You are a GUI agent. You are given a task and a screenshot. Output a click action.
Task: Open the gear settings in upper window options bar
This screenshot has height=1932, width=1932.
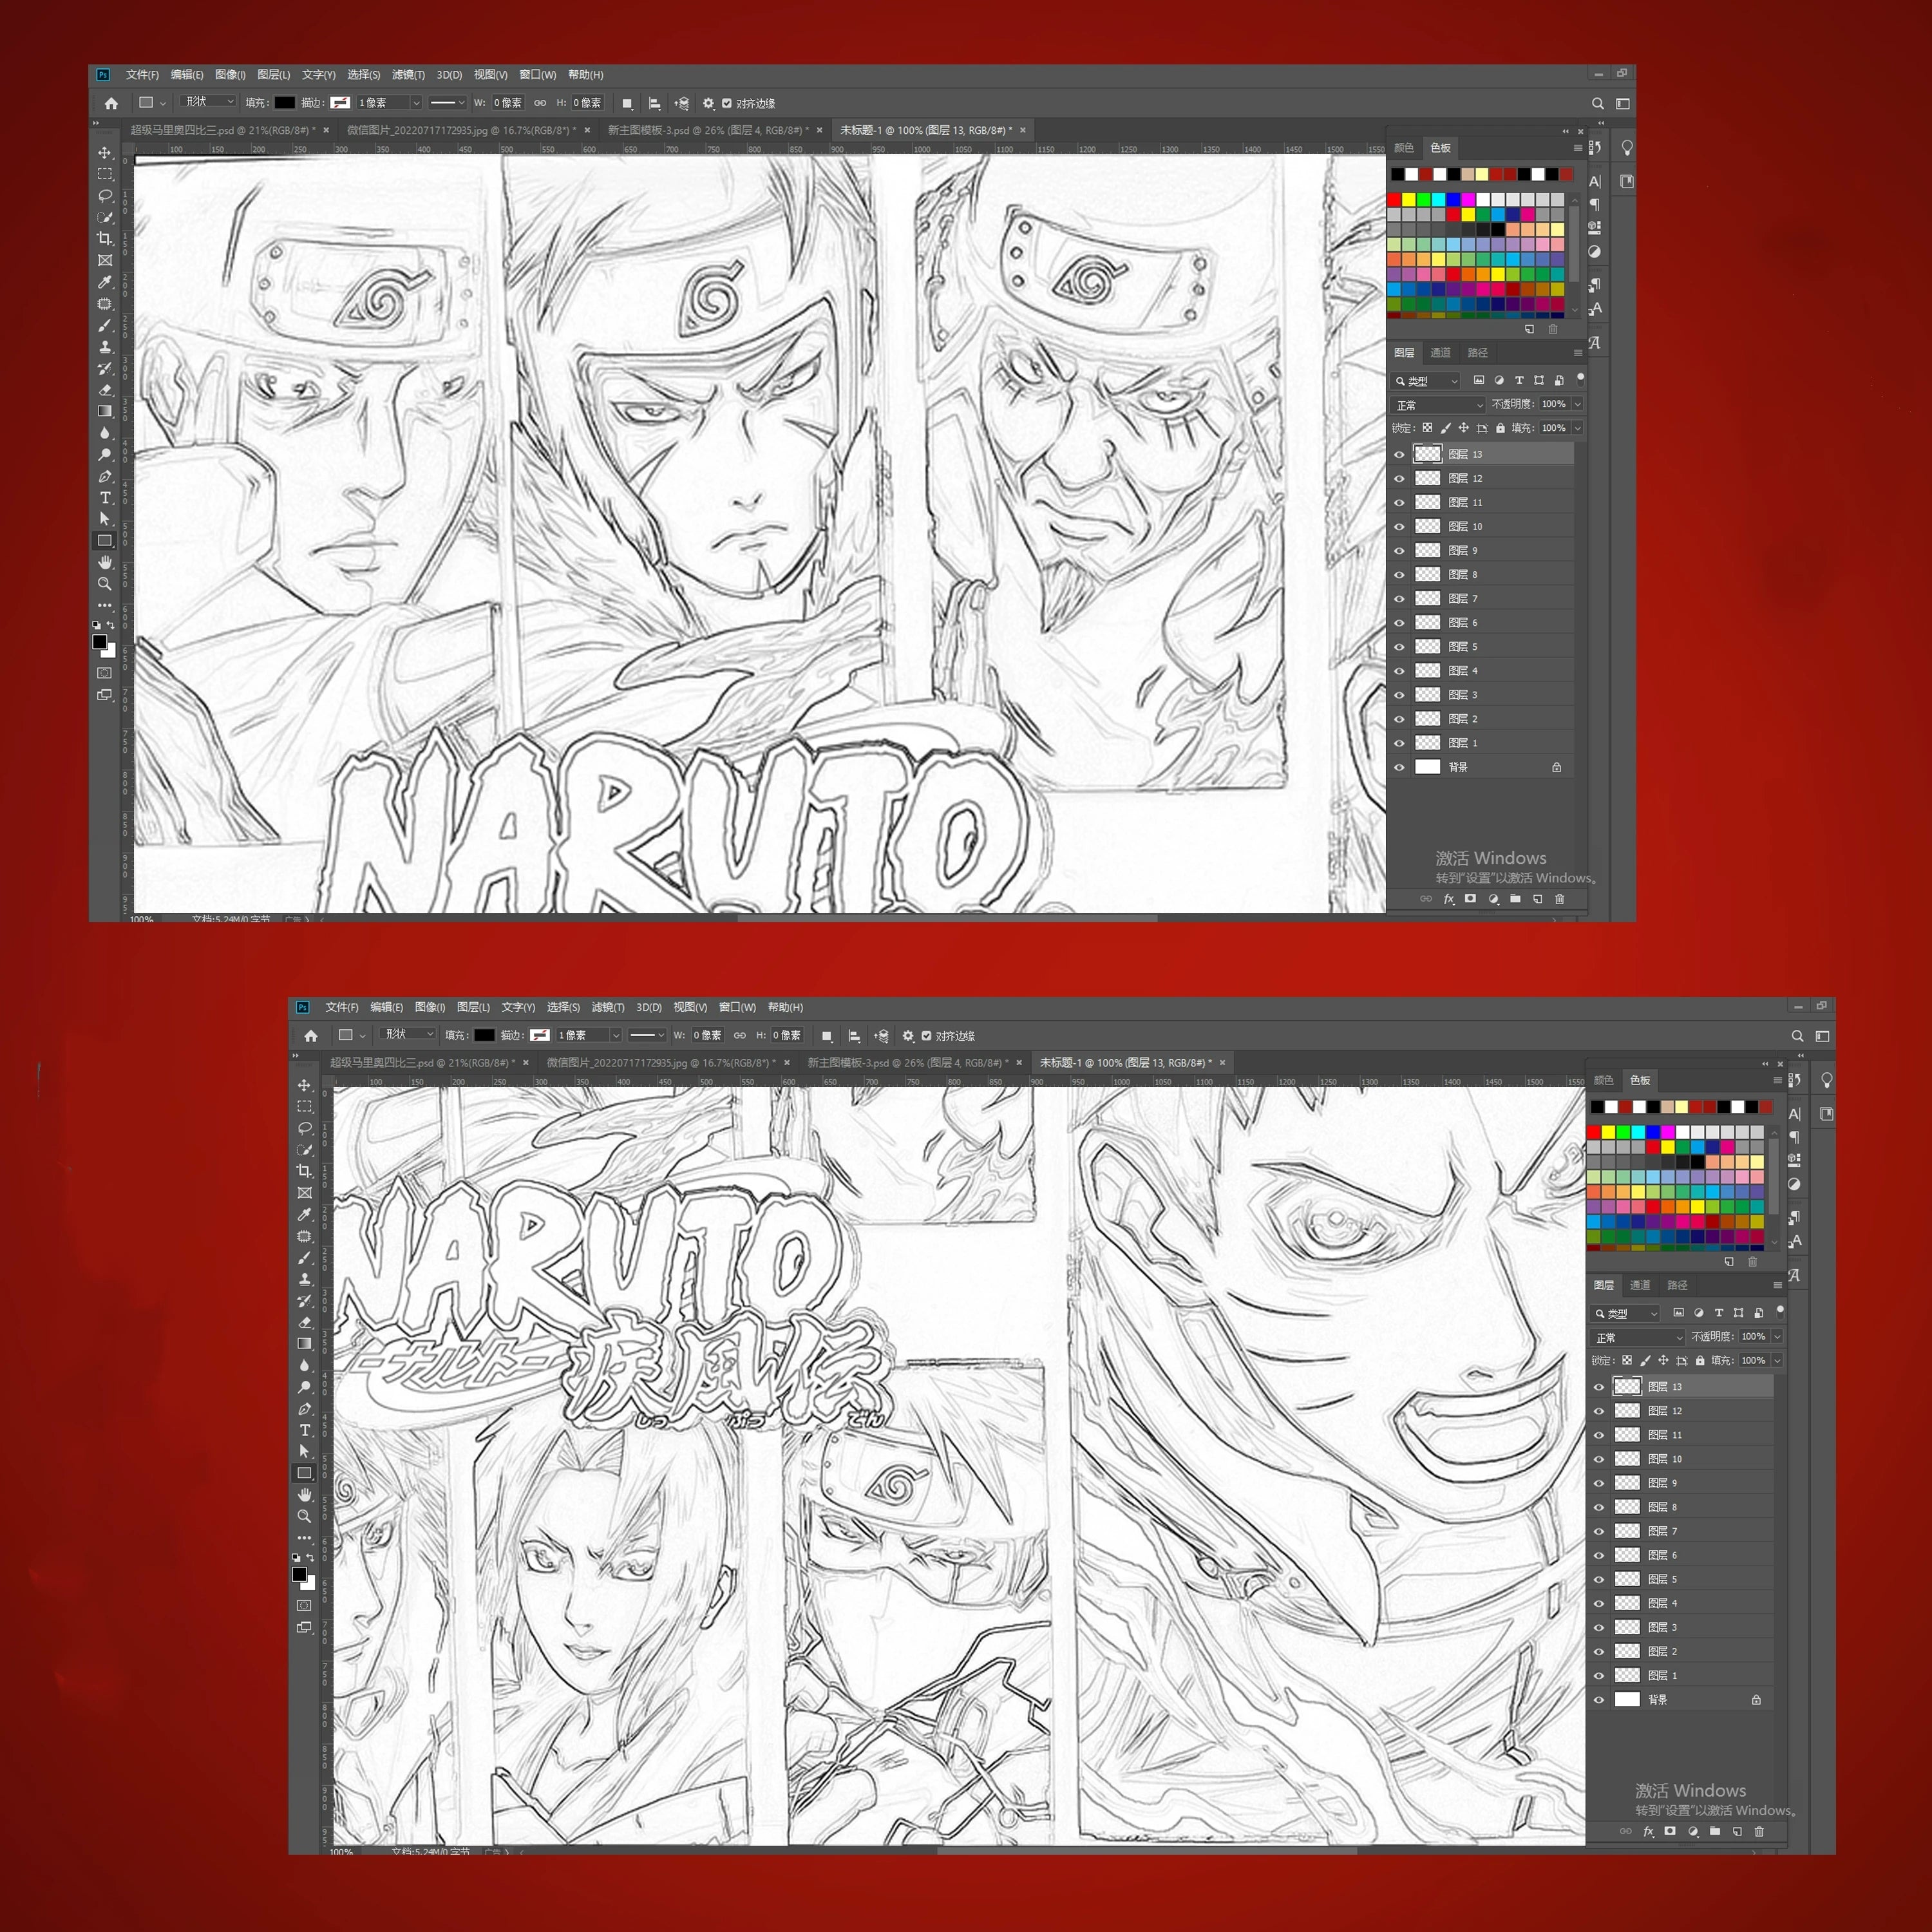click(x=708, y=103)
